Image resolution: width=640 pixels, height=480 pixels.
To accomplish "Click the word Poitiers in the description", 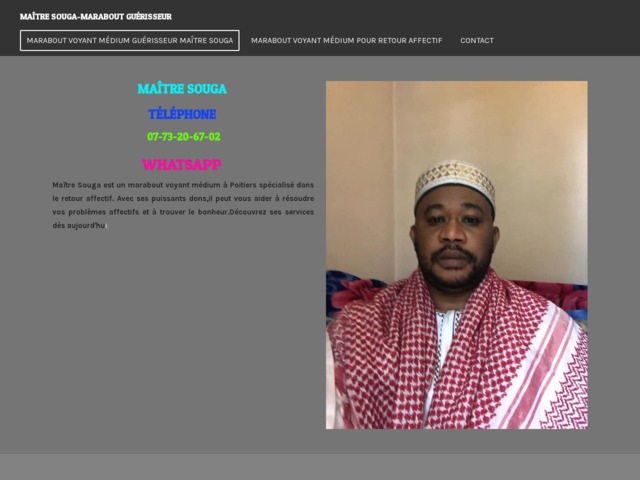I will pos(243,185).
